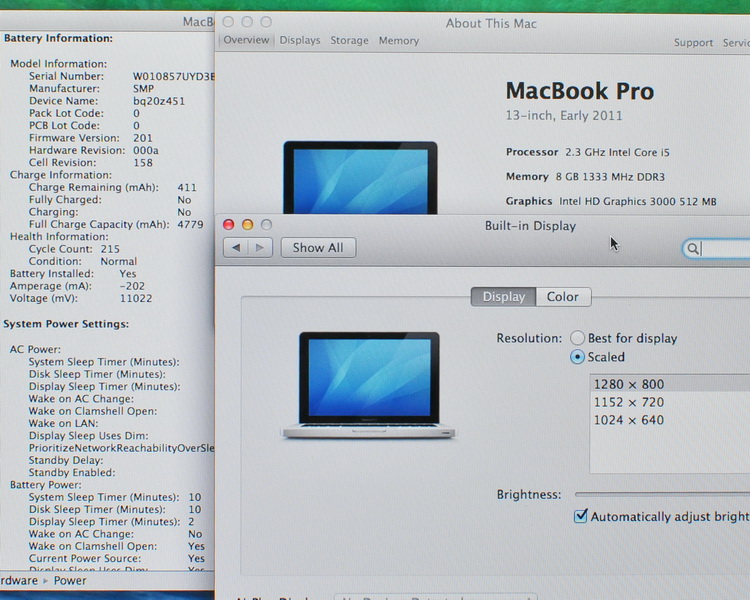Click the Battery Power section label
Screen dimensions: 750x600
coord(45,485)
